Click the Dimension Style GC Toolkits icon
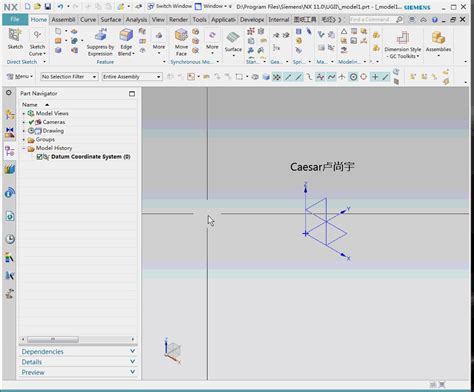The height and width of the screenshot is (392, 474). click(x=403, y=37)
